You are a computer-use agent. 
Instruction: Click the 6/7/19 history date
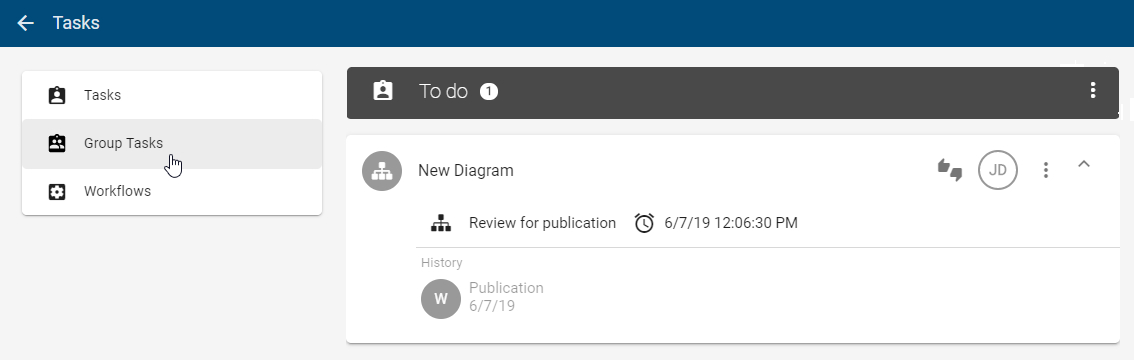[492, 306]
